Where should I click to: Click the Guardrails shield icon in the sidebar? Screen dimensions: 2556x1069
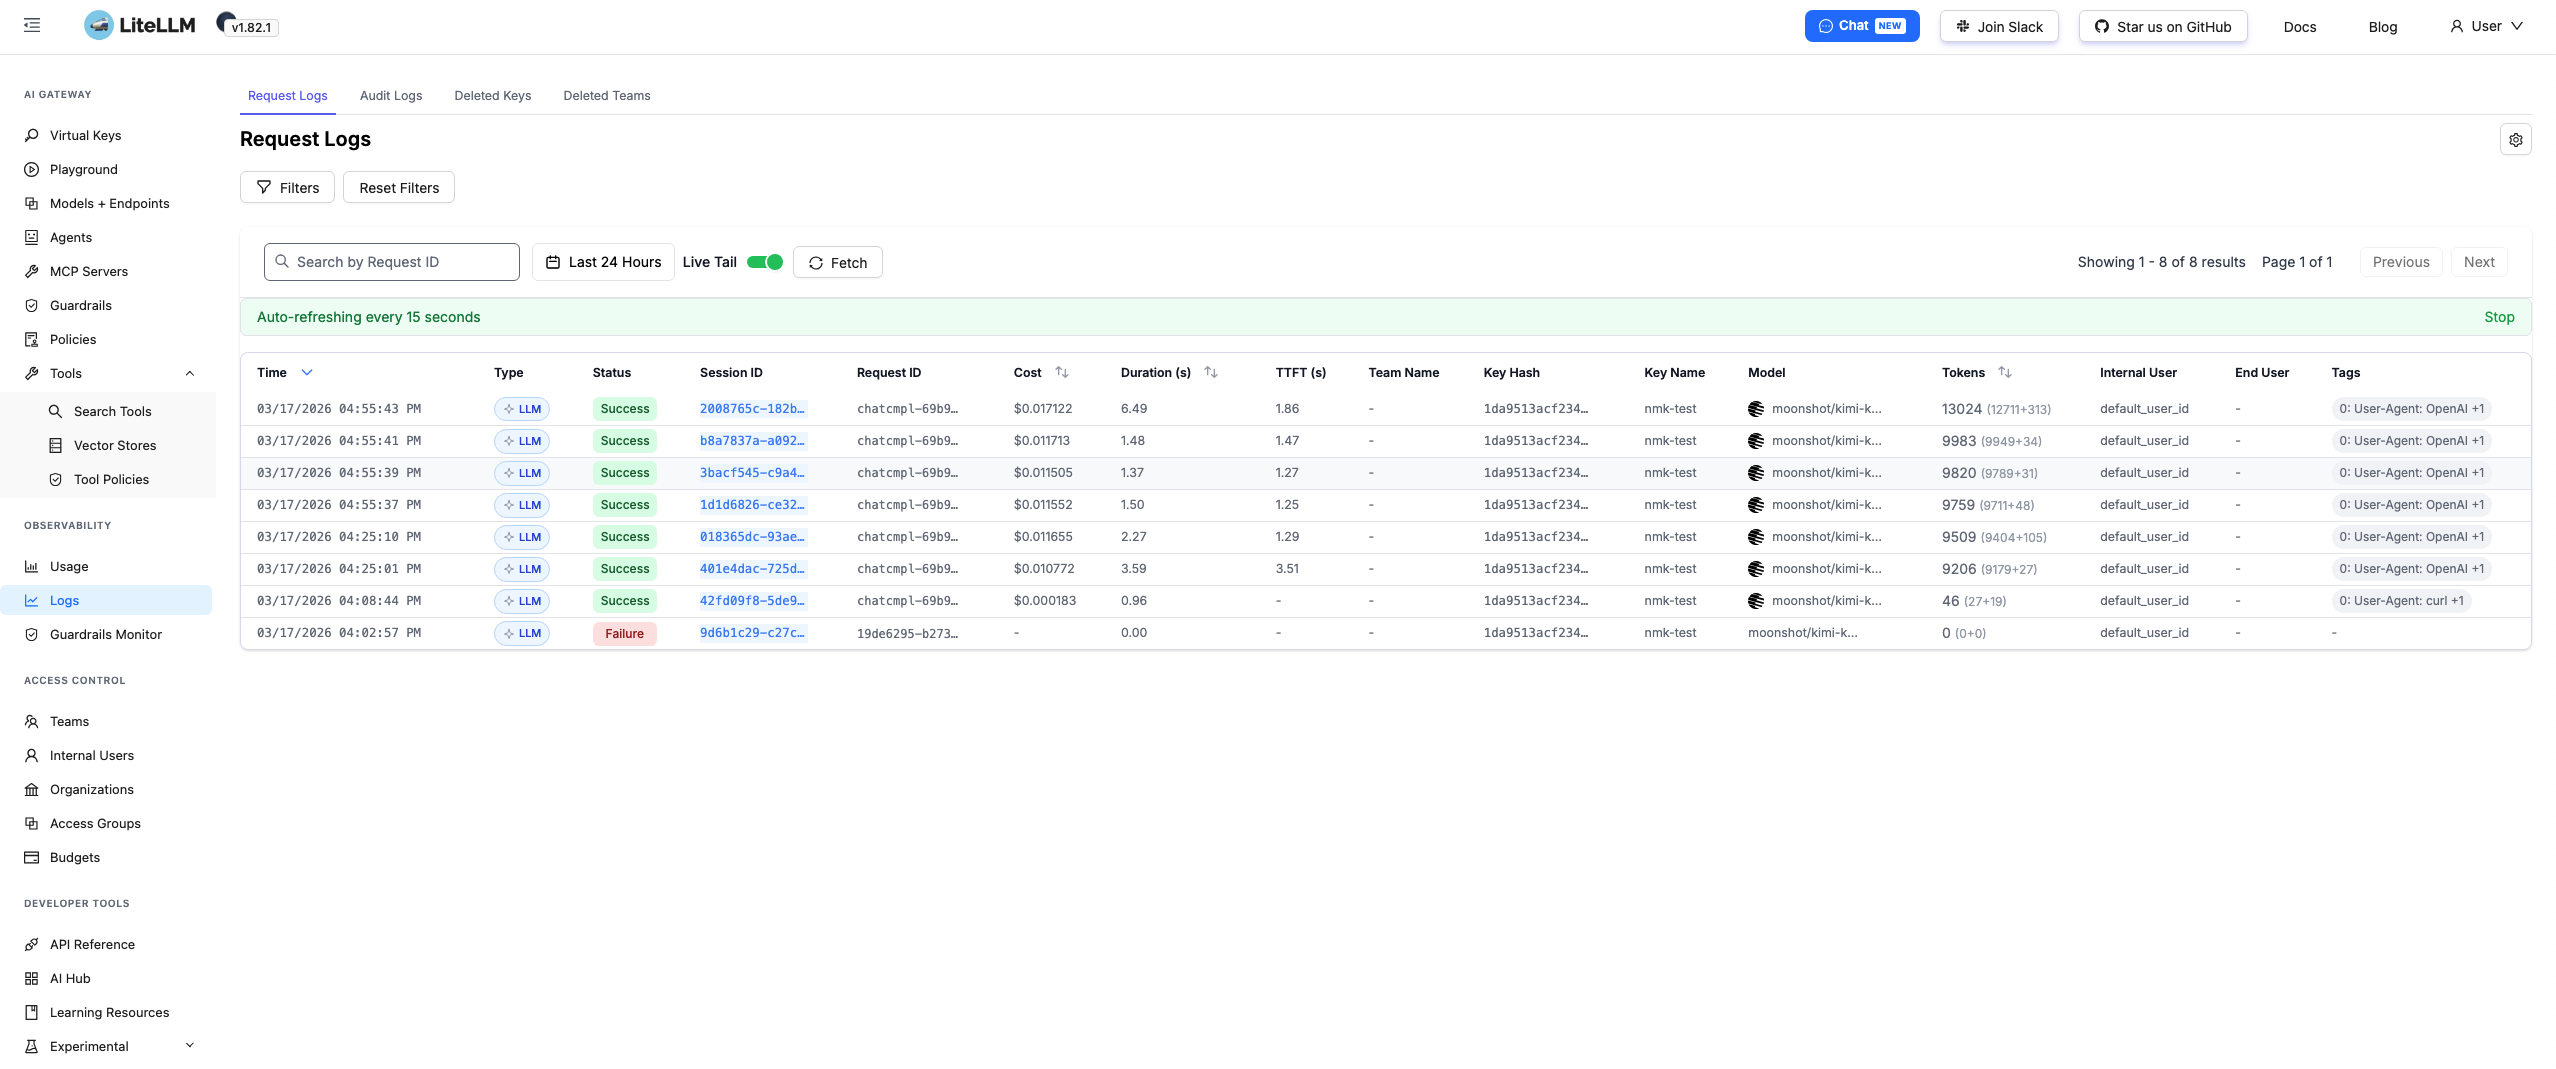point(32,306)
